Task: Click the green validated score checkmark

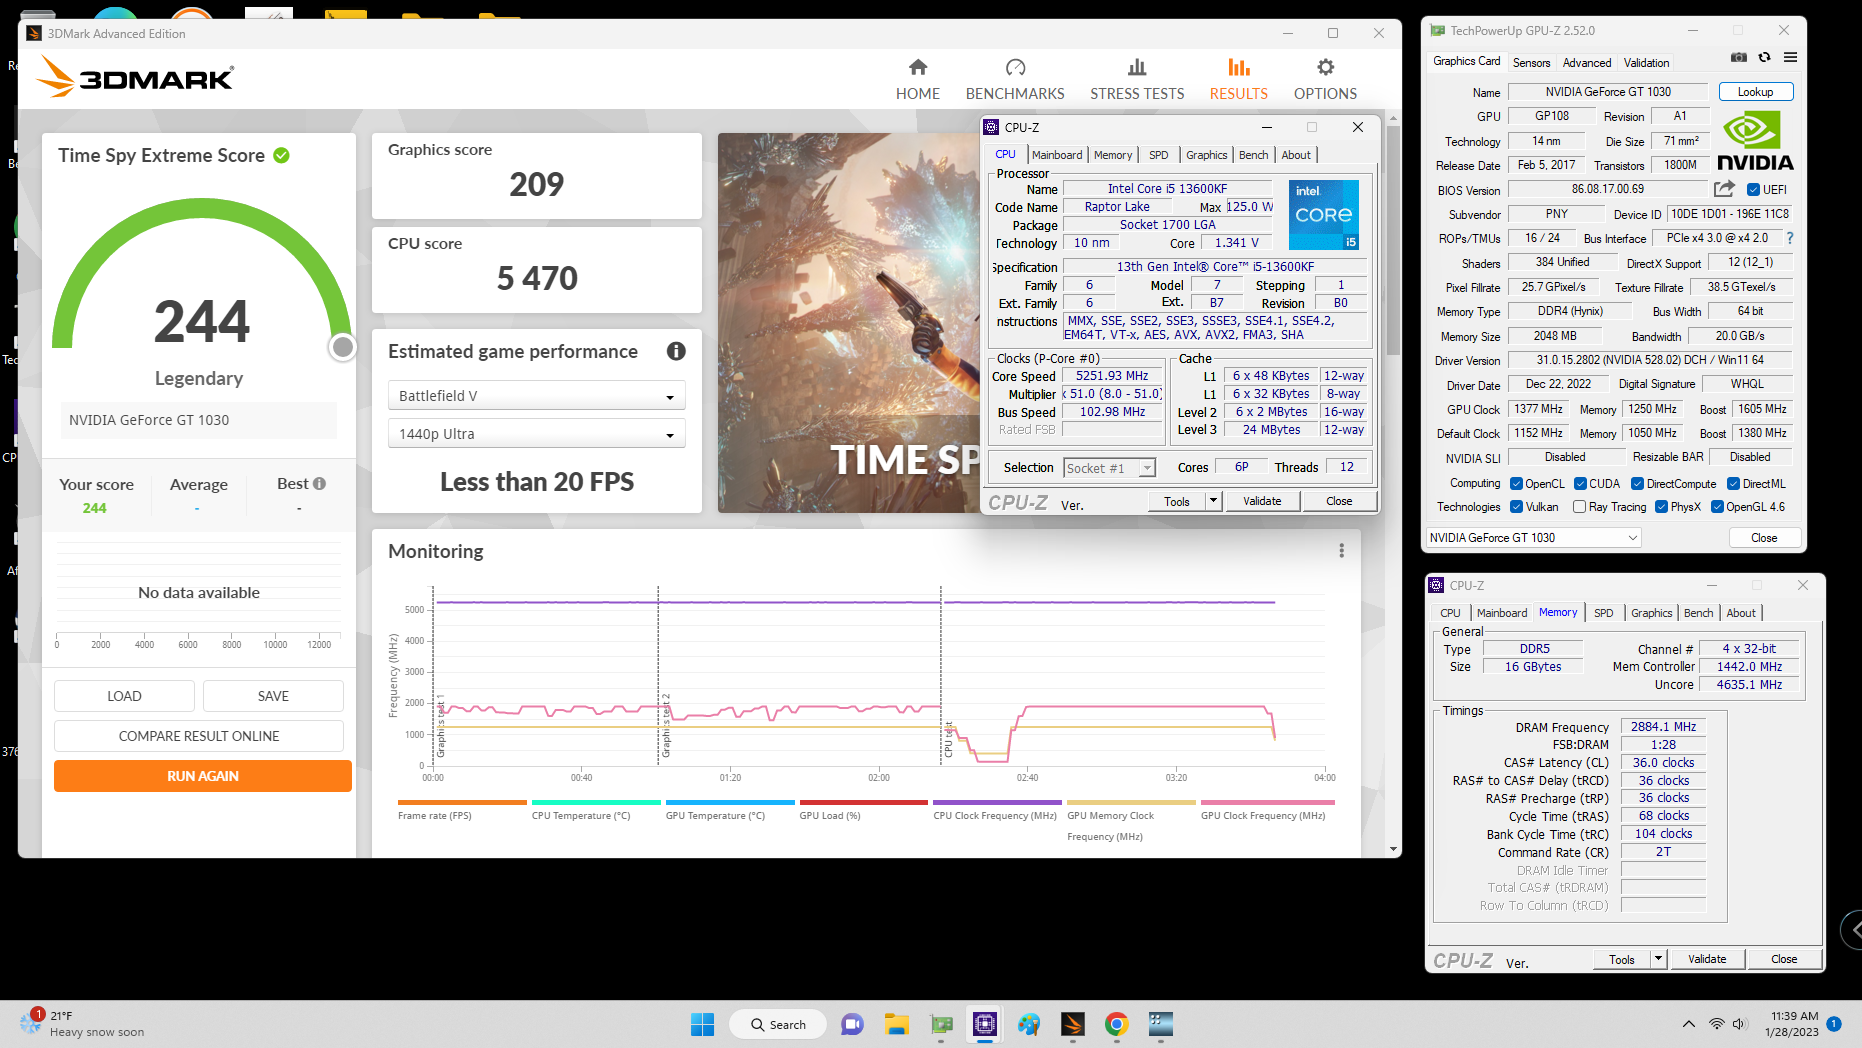Action: point(282,155)
